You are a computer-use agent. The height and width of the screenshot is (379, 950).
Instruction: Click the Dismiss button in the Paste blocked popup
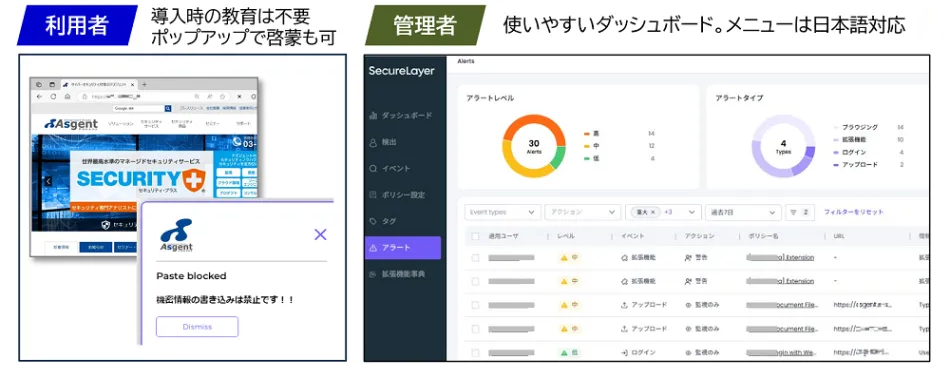(197, 326)
